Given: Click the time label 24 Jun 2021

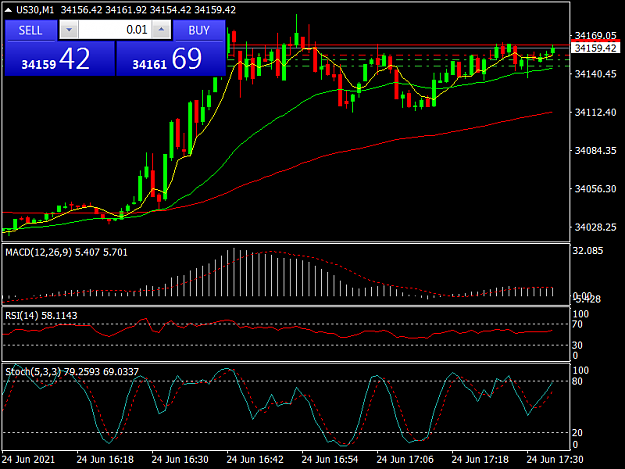Looking at the screenshot, I should pyautogui.click(x=28, y=459).
